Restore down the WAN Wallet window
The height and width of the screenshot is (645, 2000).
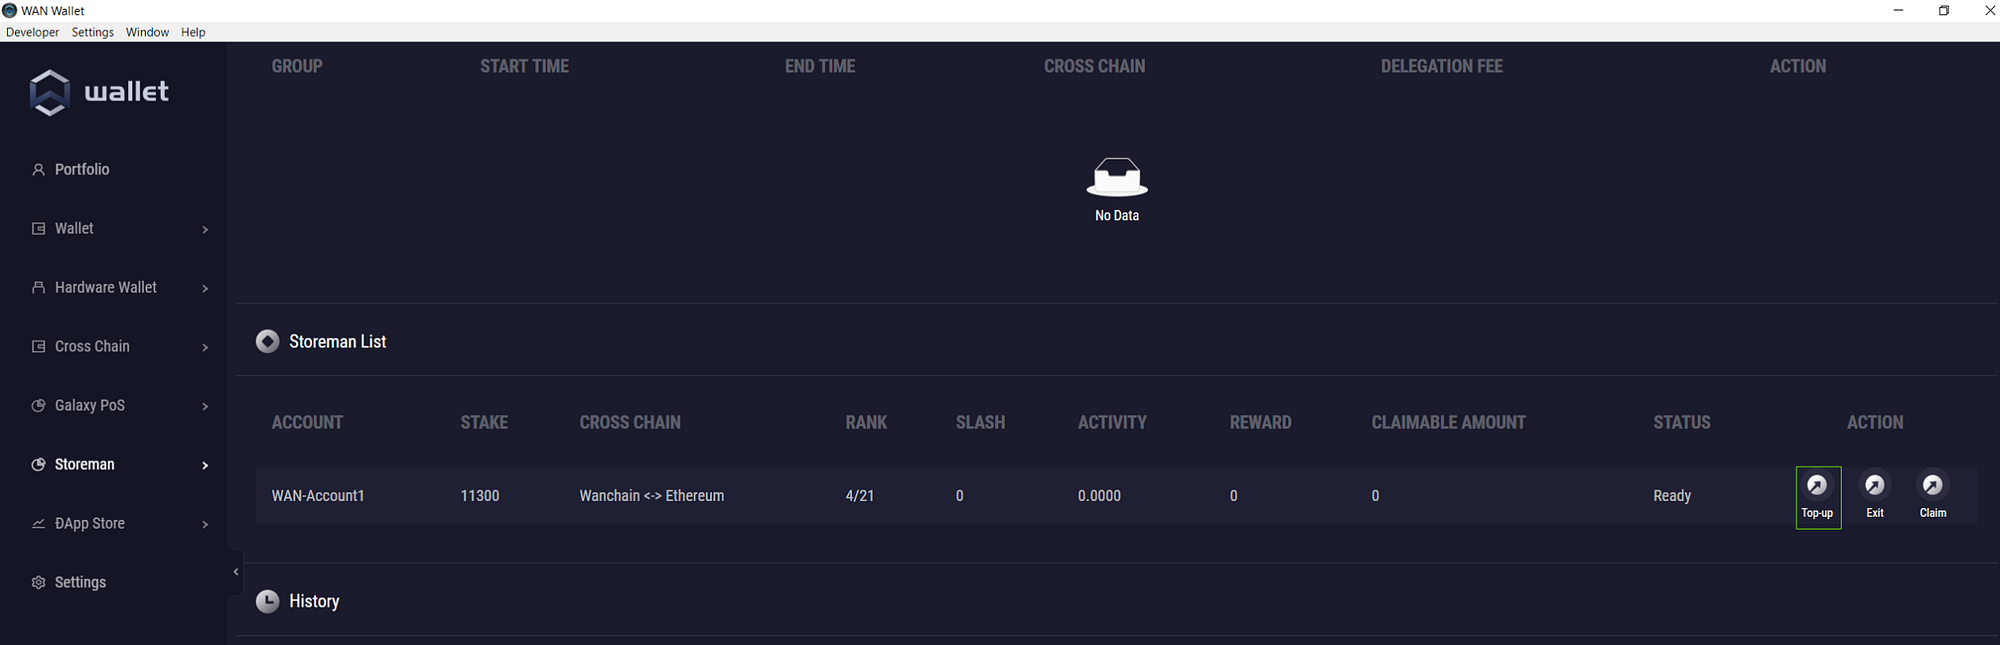click(x=1944, y=10)
